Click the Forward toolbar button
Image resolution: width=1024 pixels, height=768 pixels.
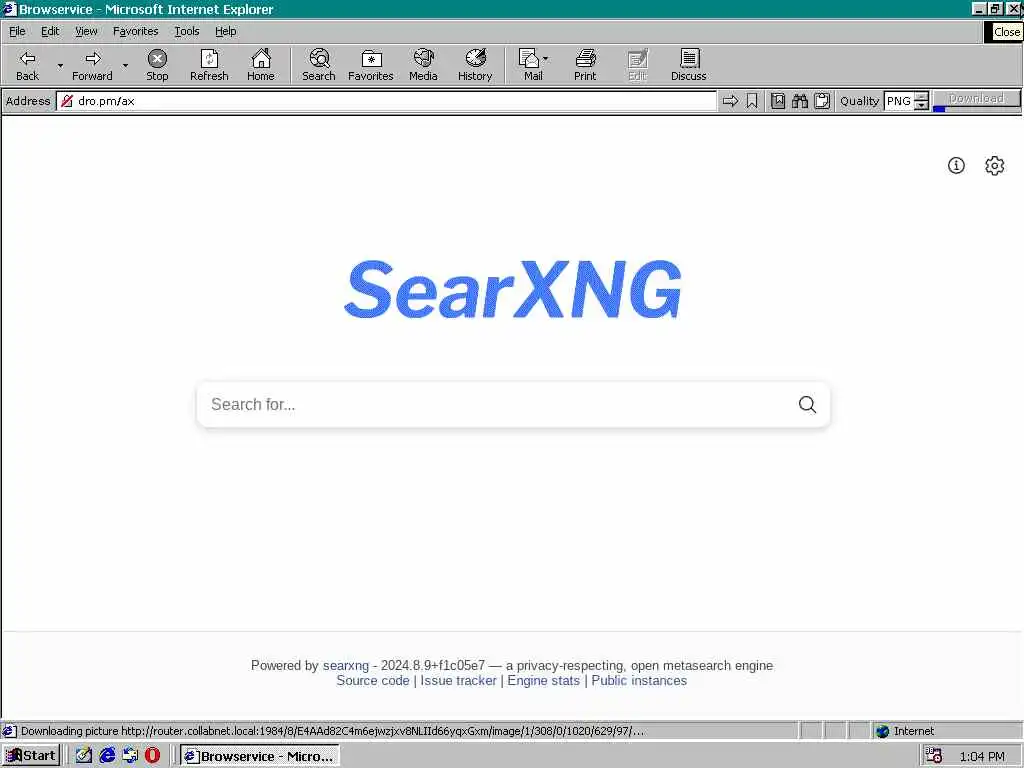(92, 65)
